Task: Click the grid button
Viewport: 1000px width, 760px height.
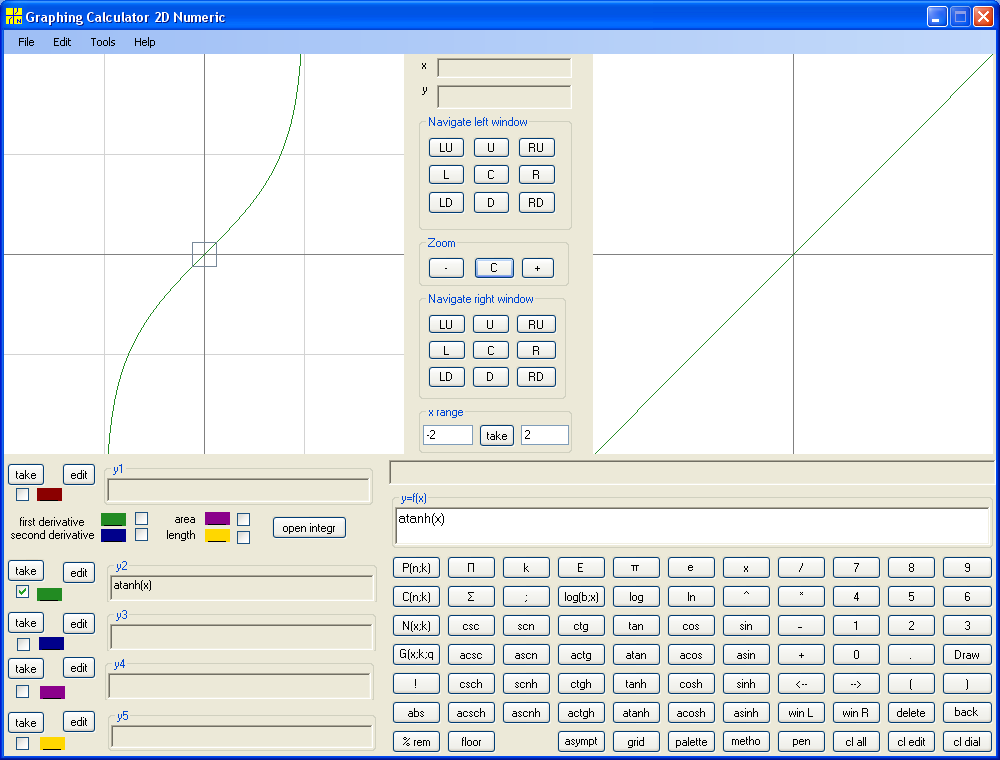Action: point(636,742)
